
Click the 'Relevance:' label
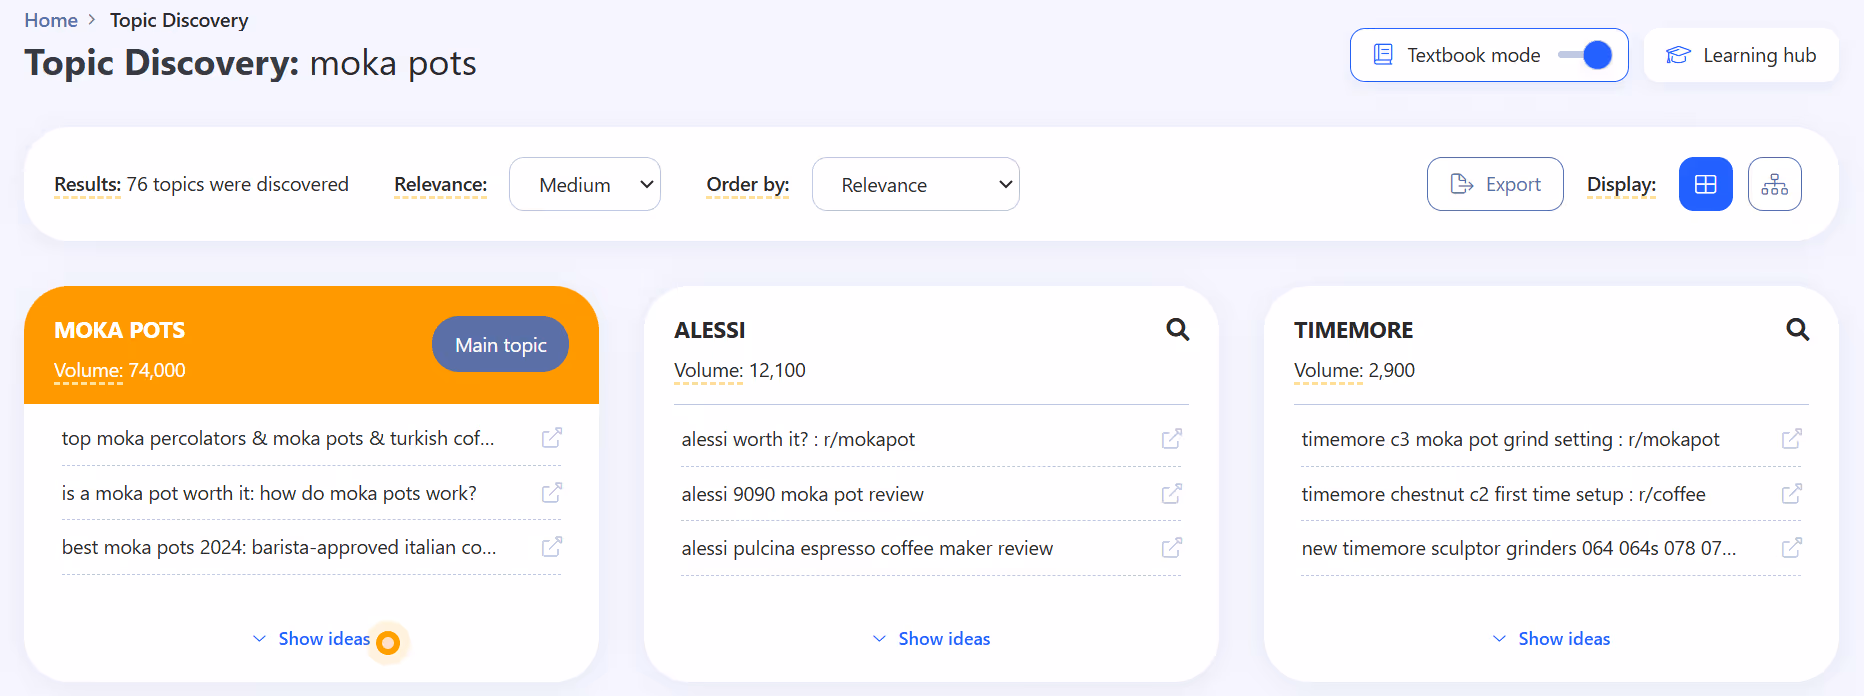440,184
